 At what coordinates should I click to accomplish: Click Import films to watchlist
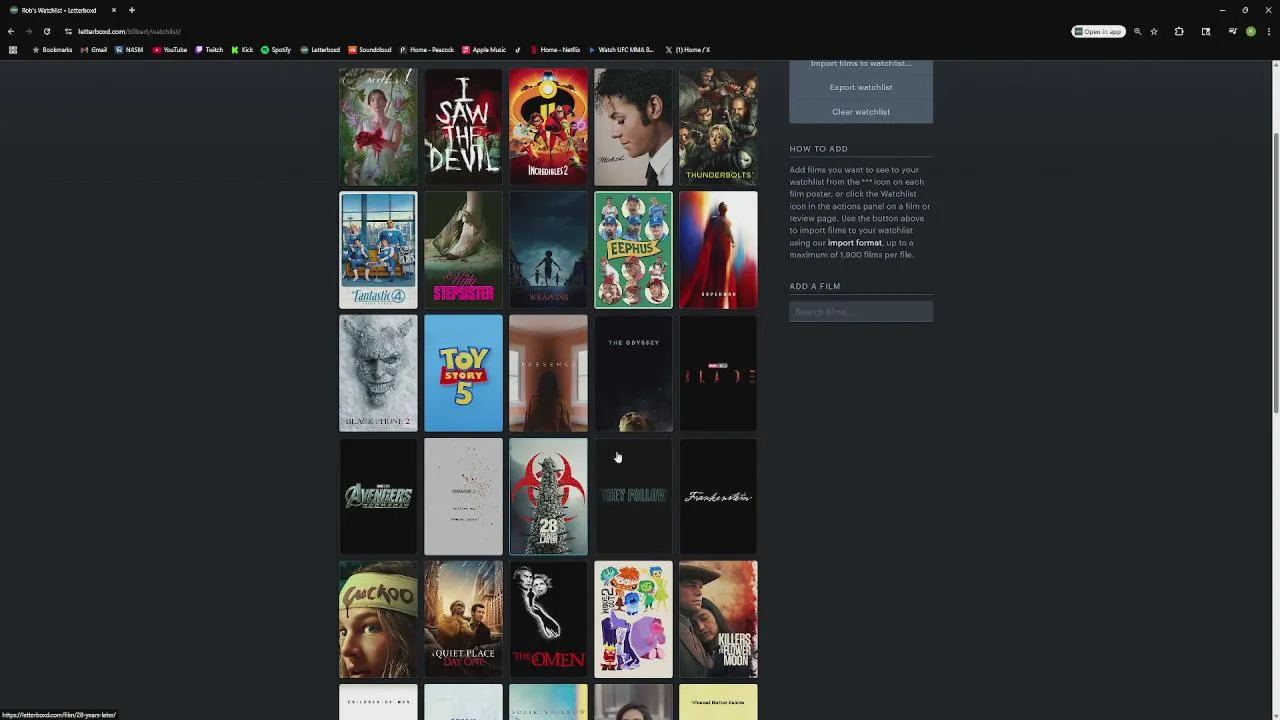[x=861, y=63]
